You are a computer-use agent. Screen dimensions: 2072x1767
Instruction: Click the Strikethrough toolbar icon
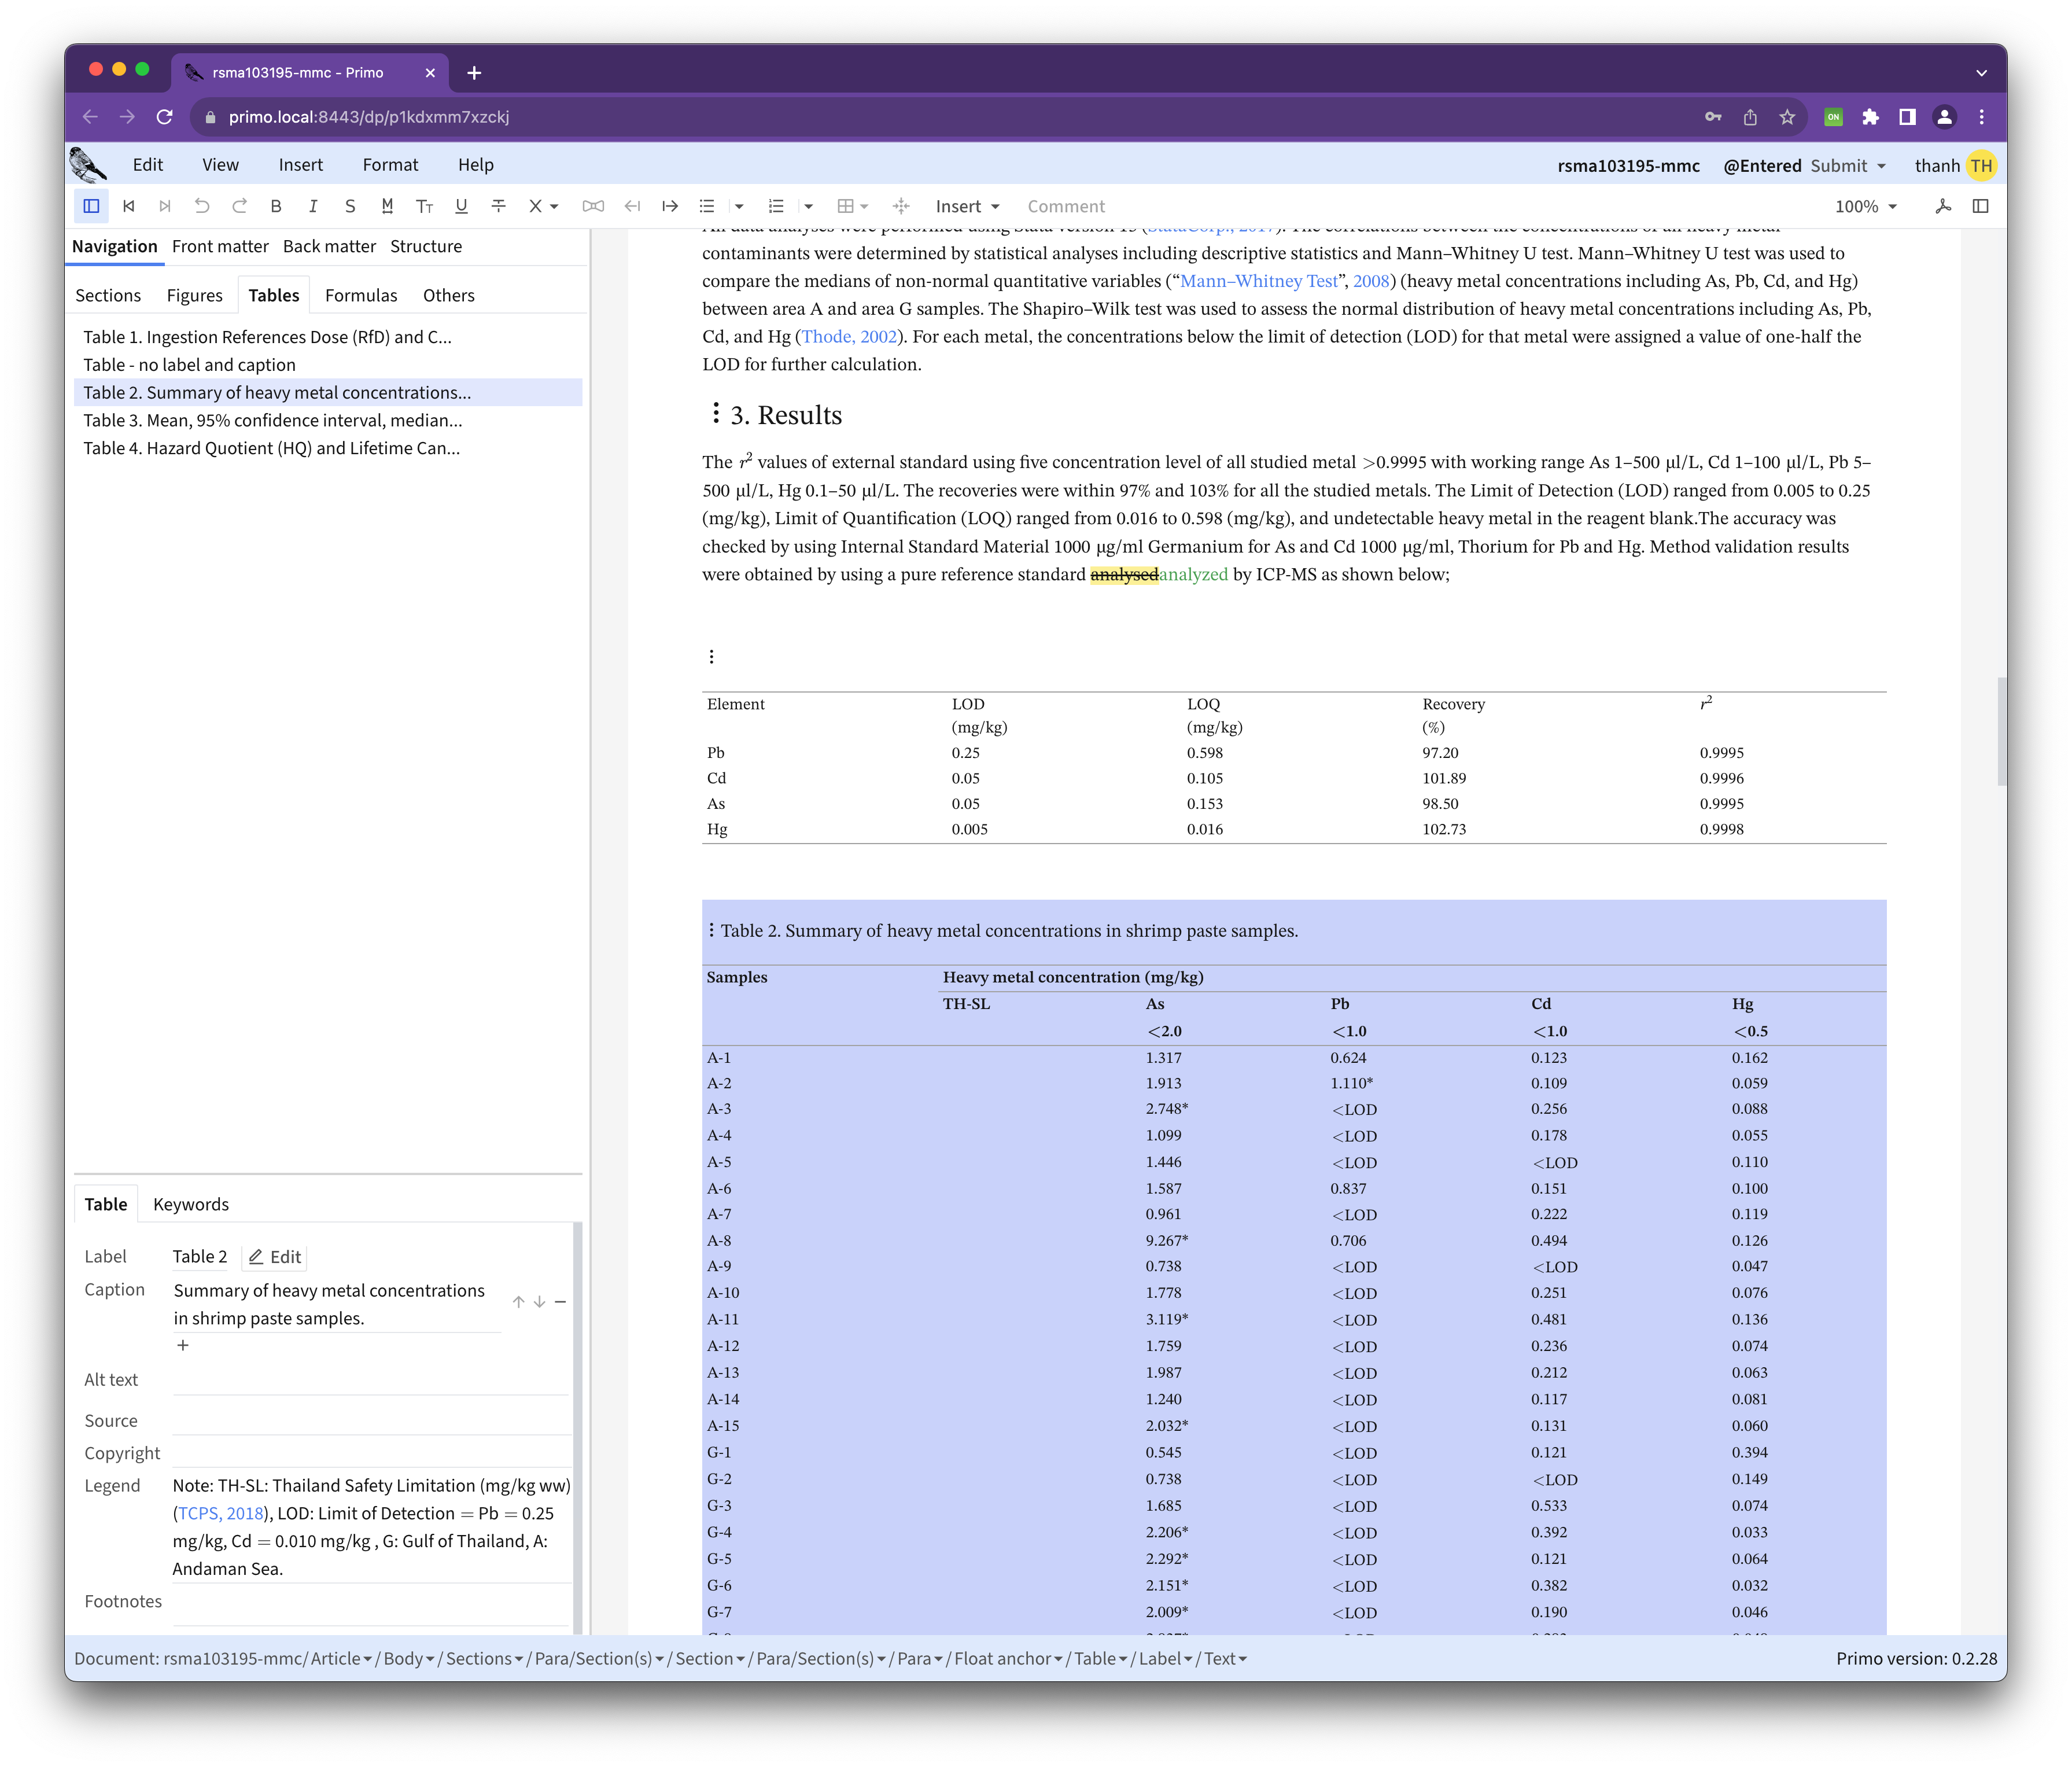pos(498,206)
